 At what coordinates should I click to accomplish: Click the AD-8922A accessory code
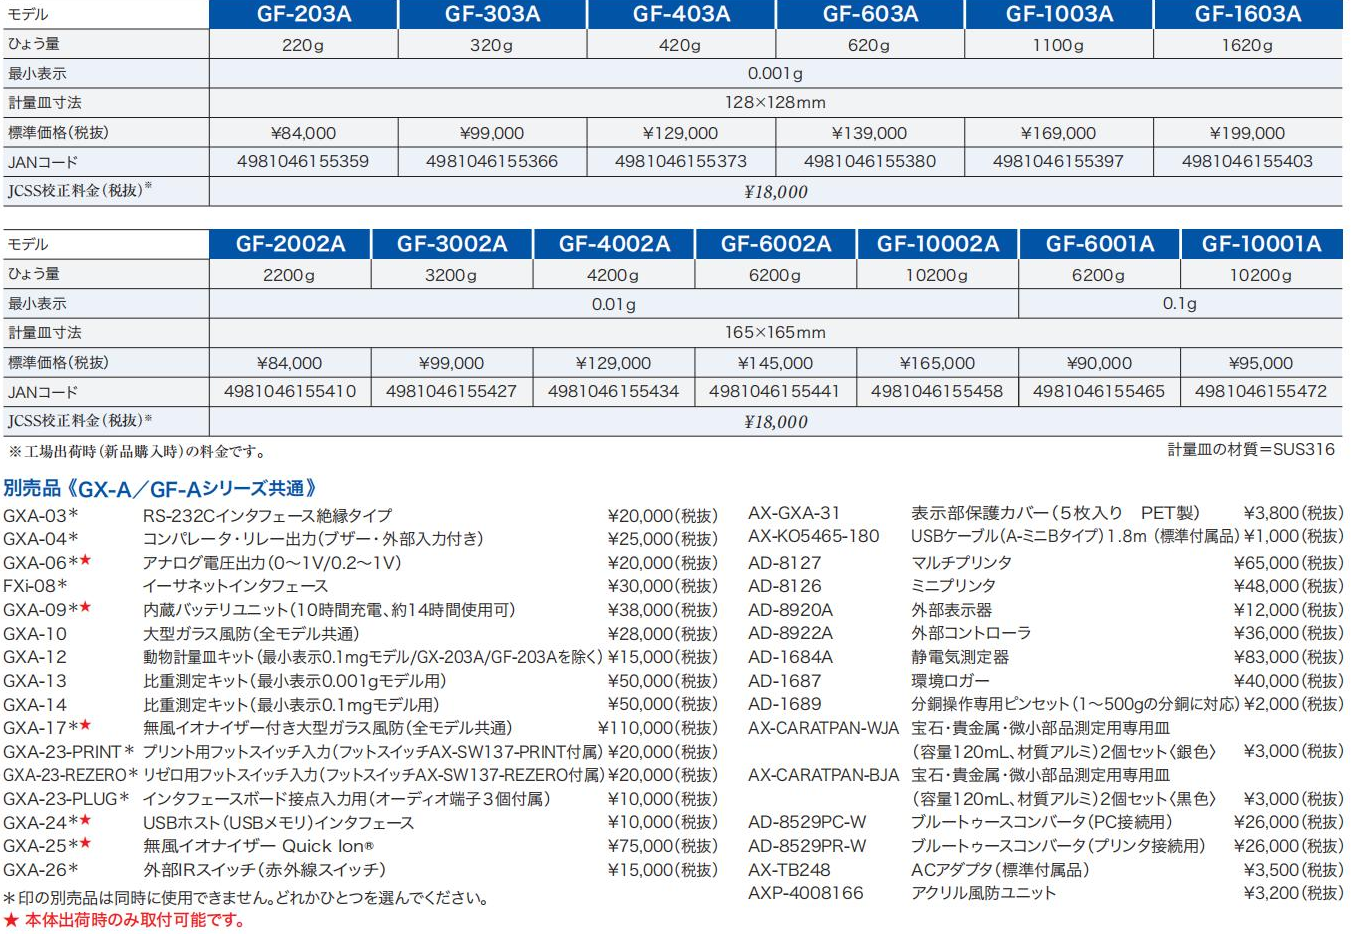[x=790, y=633]
